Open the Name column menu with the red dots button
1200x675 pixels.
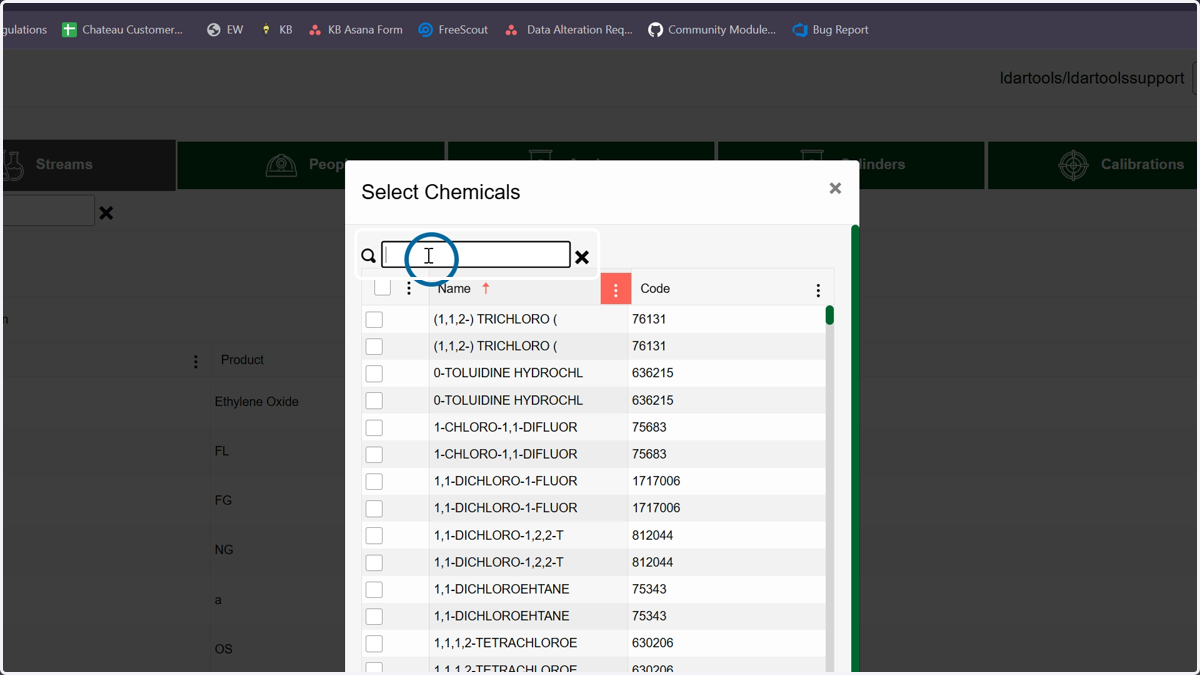tap(616, 289)
